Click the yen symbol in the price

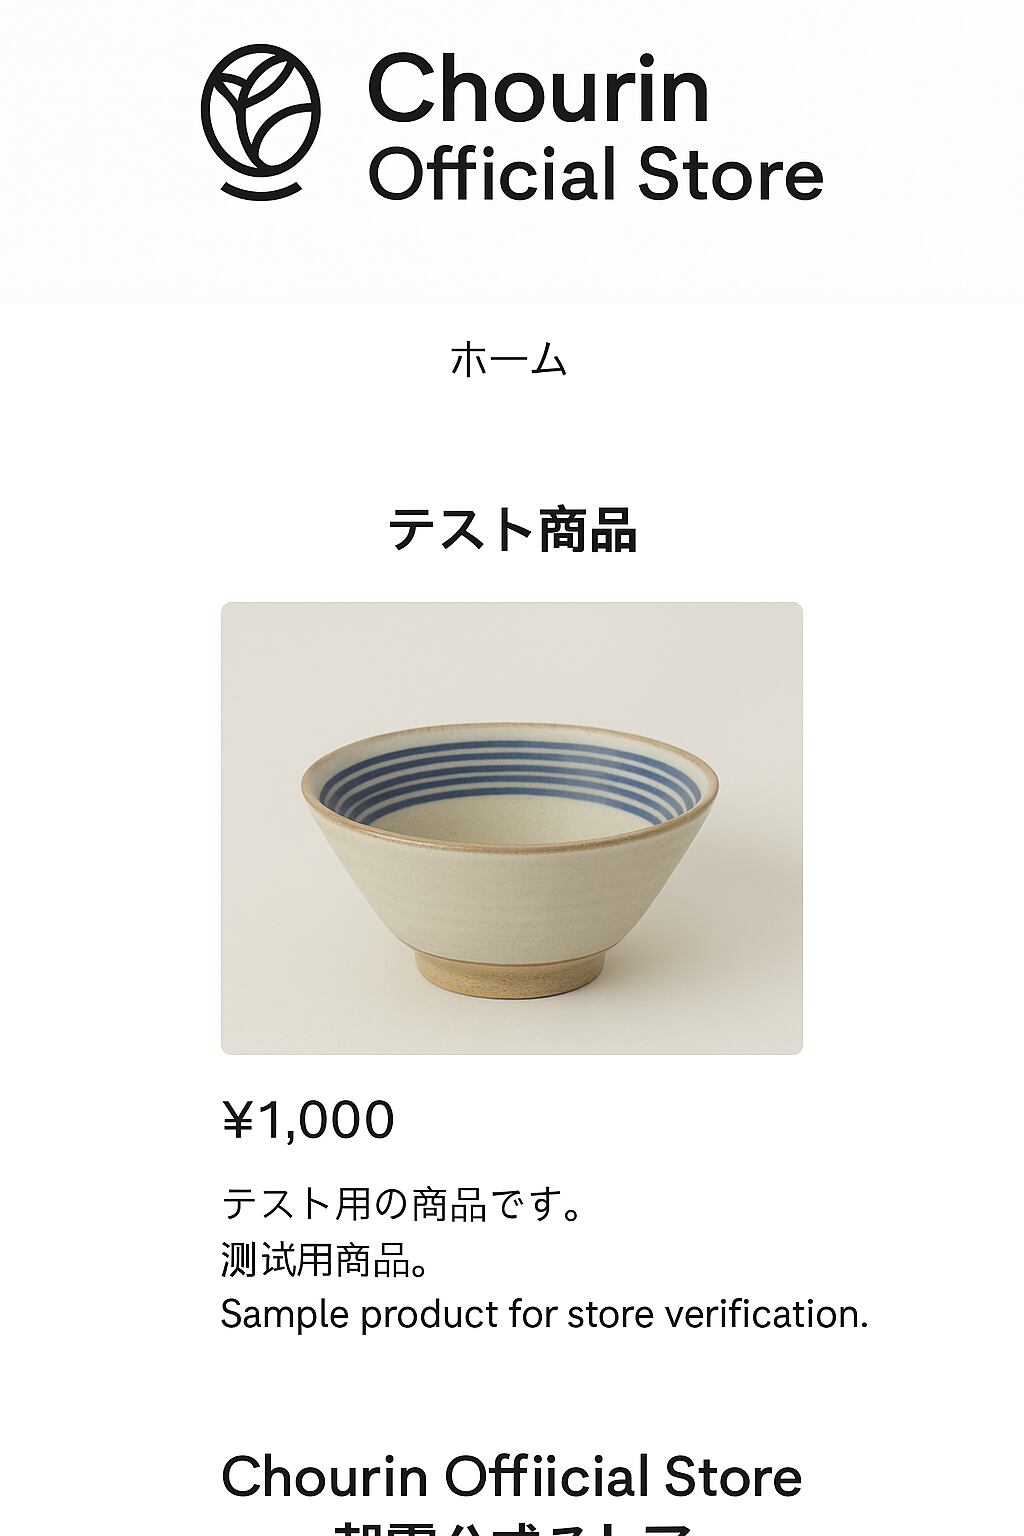tap(238, 1121)
